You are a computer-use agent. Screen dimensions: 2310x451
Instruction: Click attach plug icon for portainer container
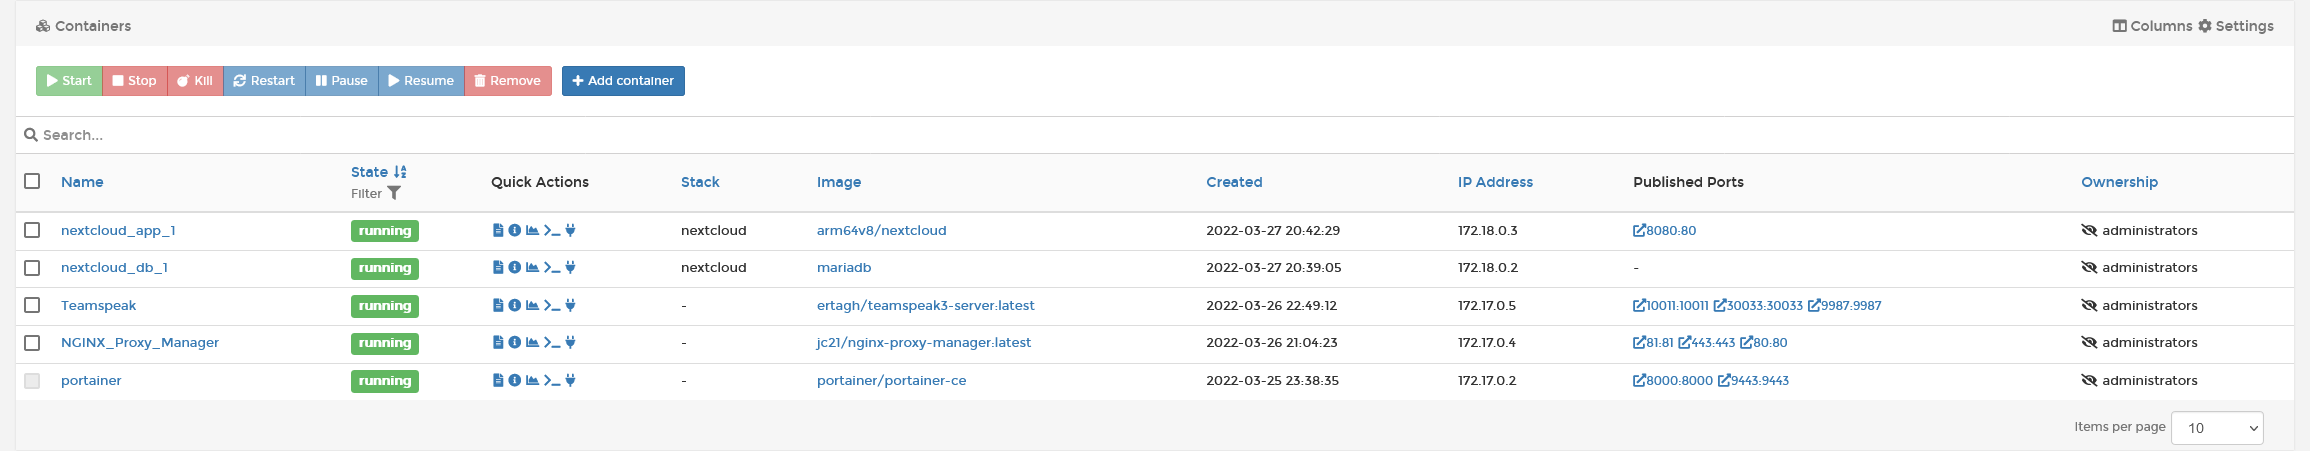[570, 381]
